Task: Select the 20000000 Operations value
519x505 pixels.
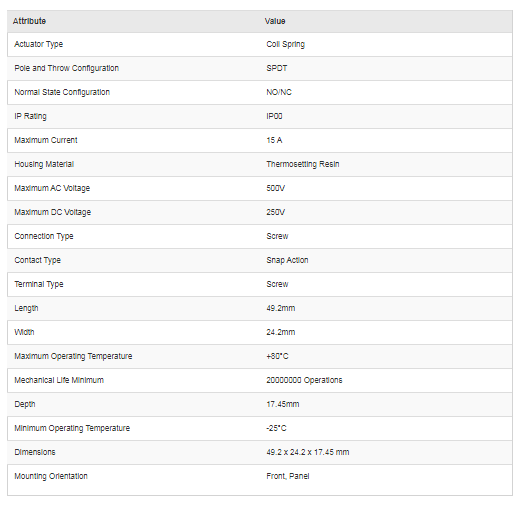Action: (x=304, y=380)
